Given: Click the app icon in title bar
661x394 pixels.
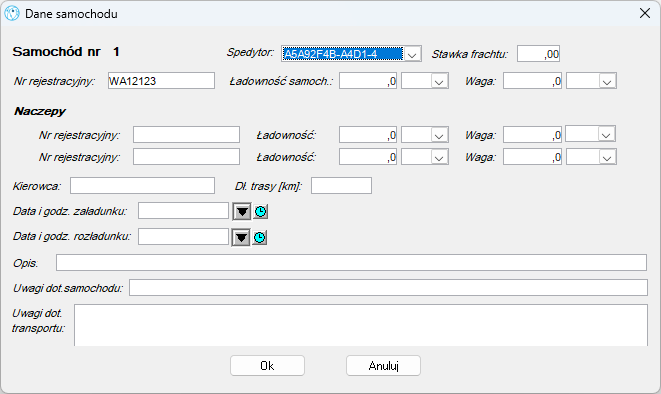Looking at the screenshot, I should 12,13.
